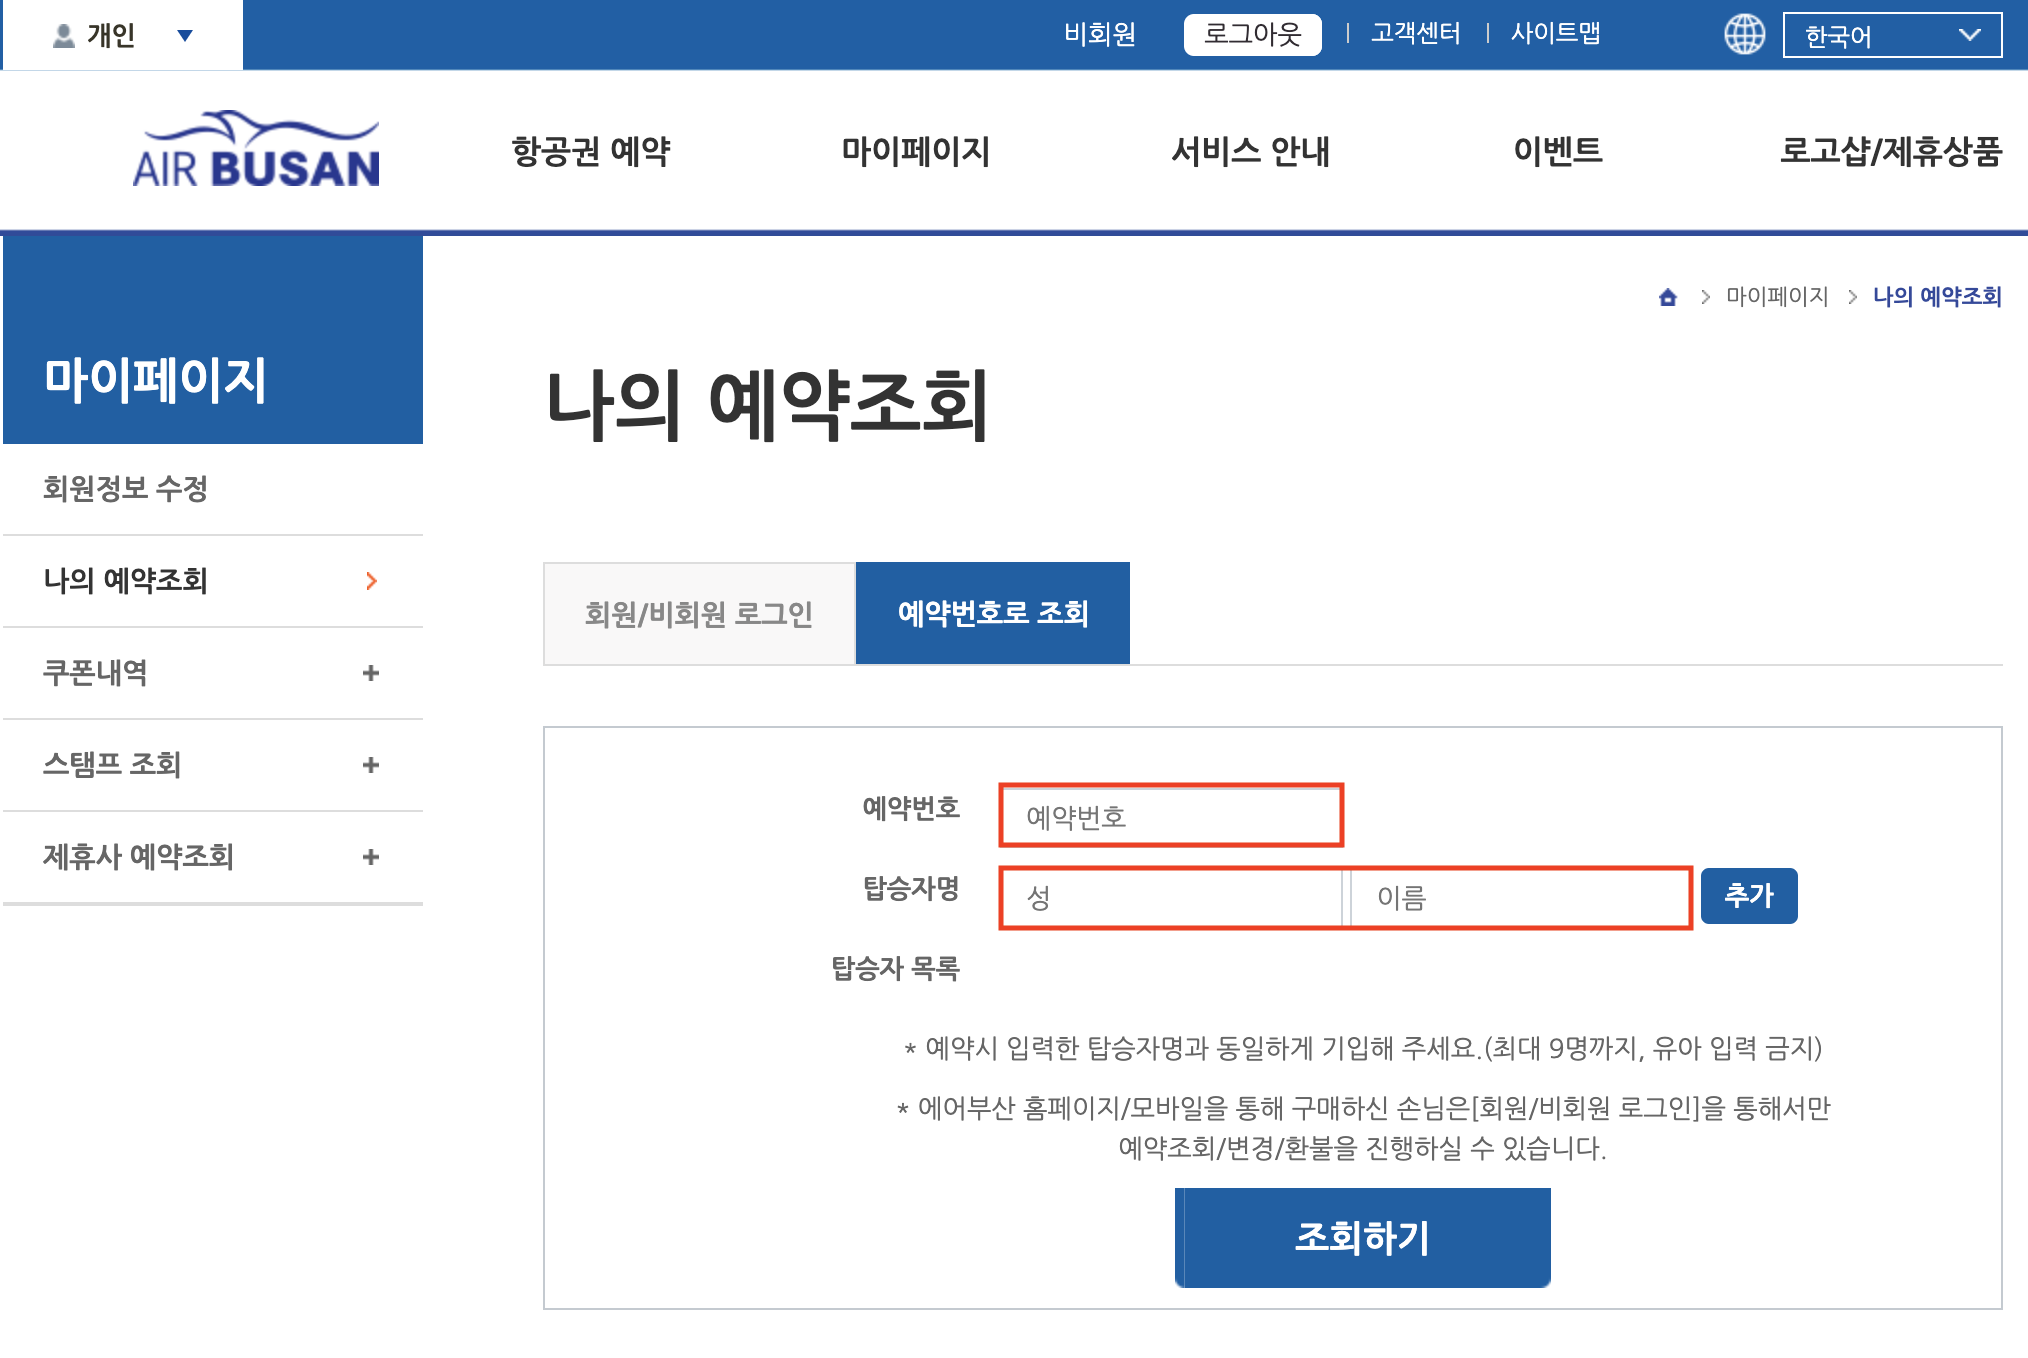
Task: Expand 제휴사 예약조회 with its plus icon
Action: coord(371,857)
